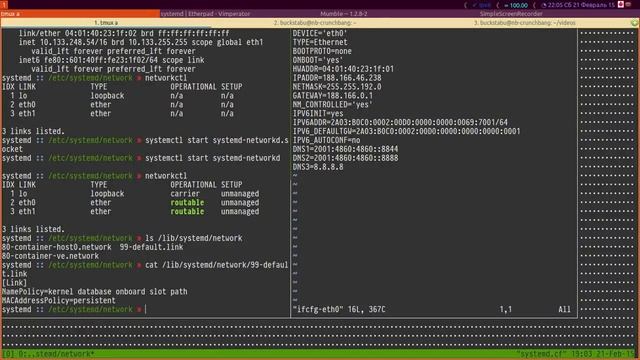Place the cursor at the last shell prompt
The width and height of the screenshot is (640, 360).
coord(145,309)
